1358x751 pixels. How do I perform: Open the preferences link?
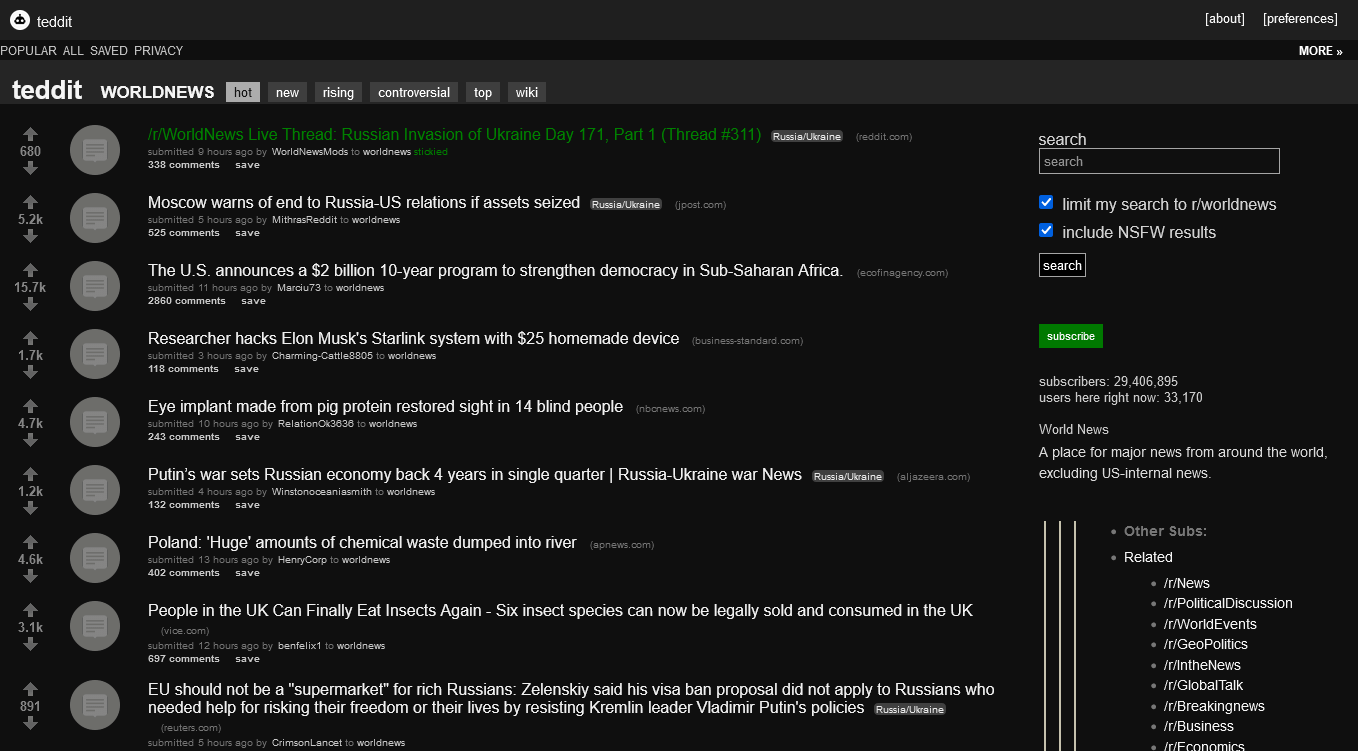point(1300,19)
